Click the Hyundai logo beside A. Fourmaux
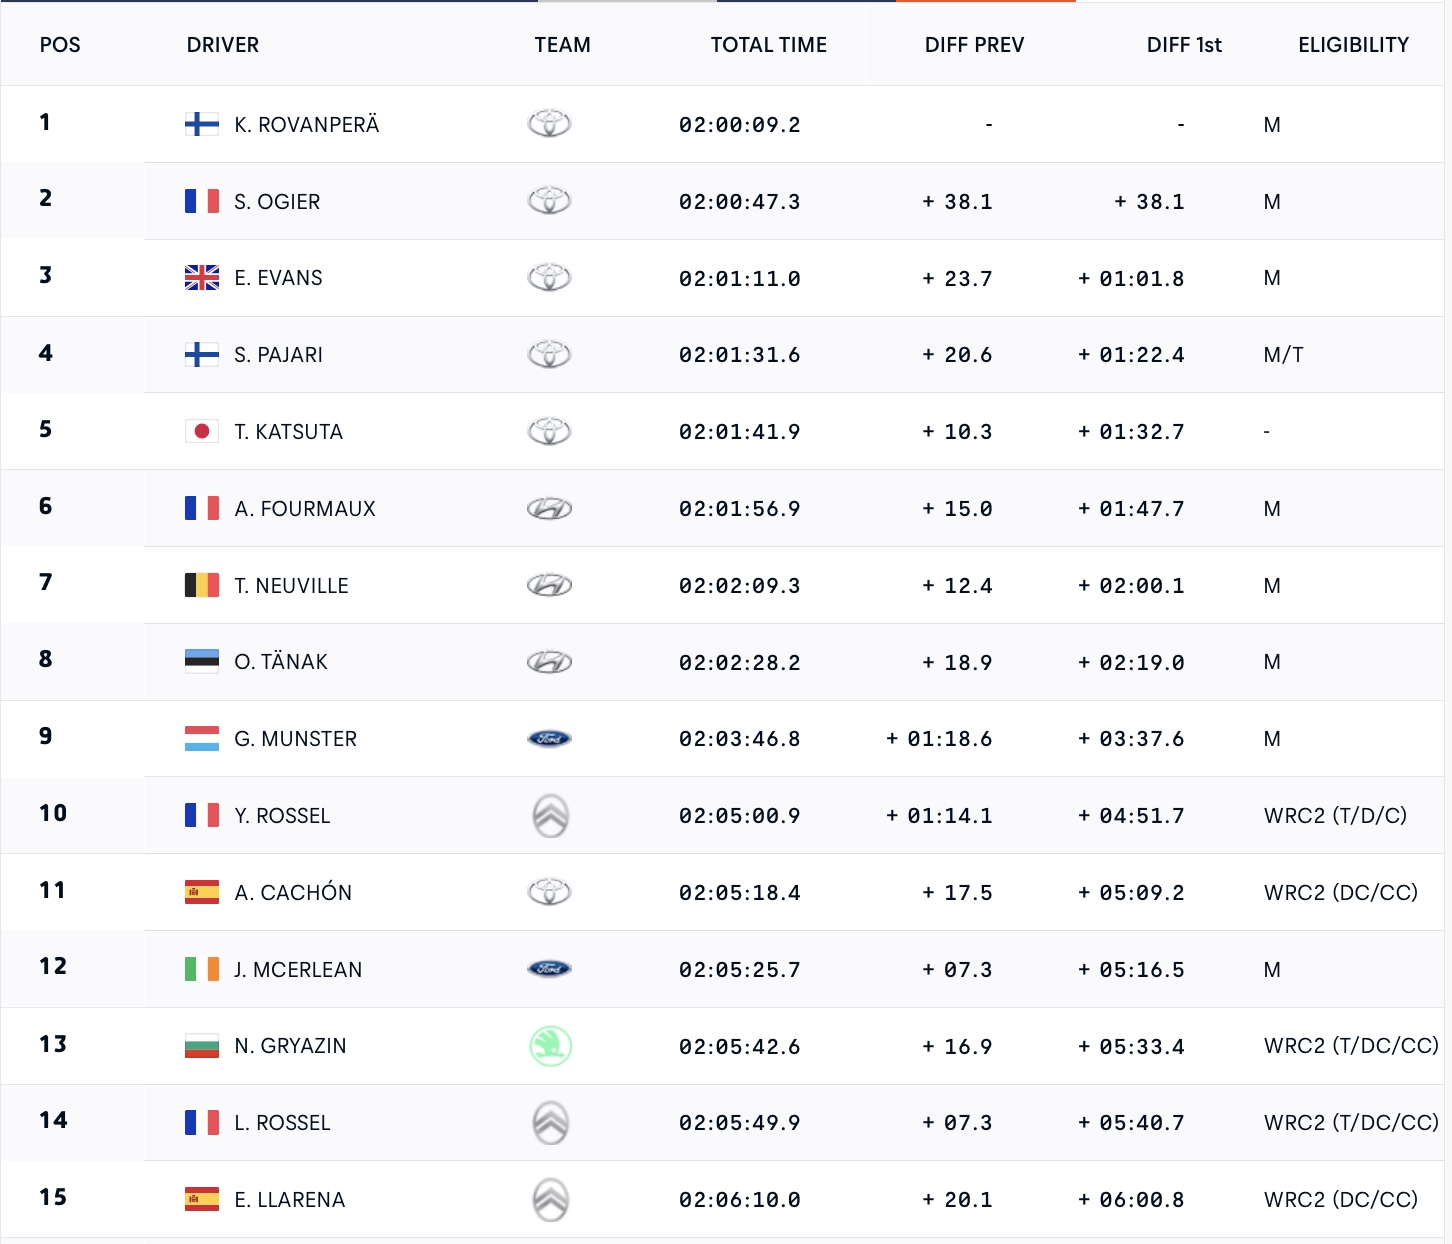 (x=549, y=509)
